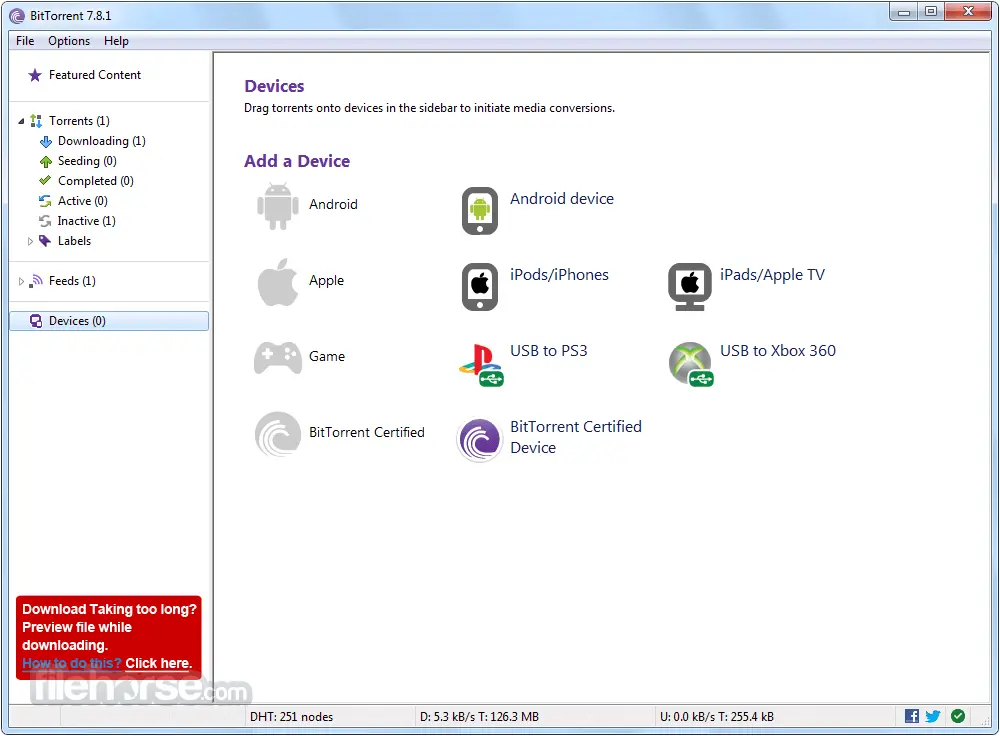Show Featured Content in the sidebar
This screenshot has width=1000, height=736.
point(95,75)
